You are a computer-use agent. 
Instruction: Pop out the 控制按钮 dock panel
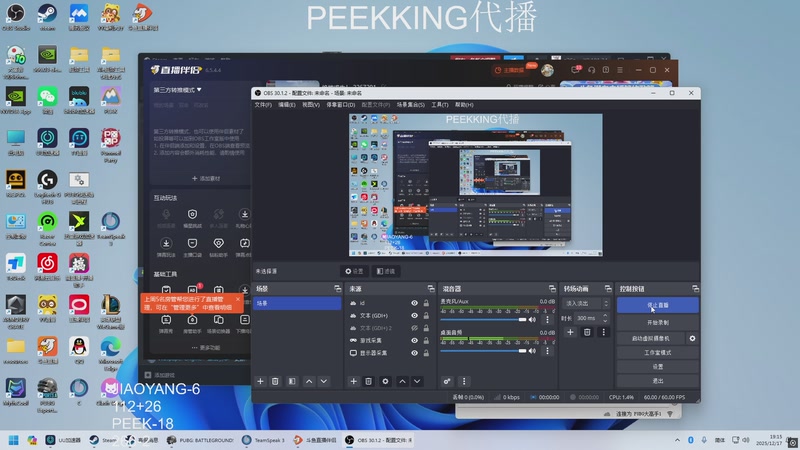[x=695, y=289]
